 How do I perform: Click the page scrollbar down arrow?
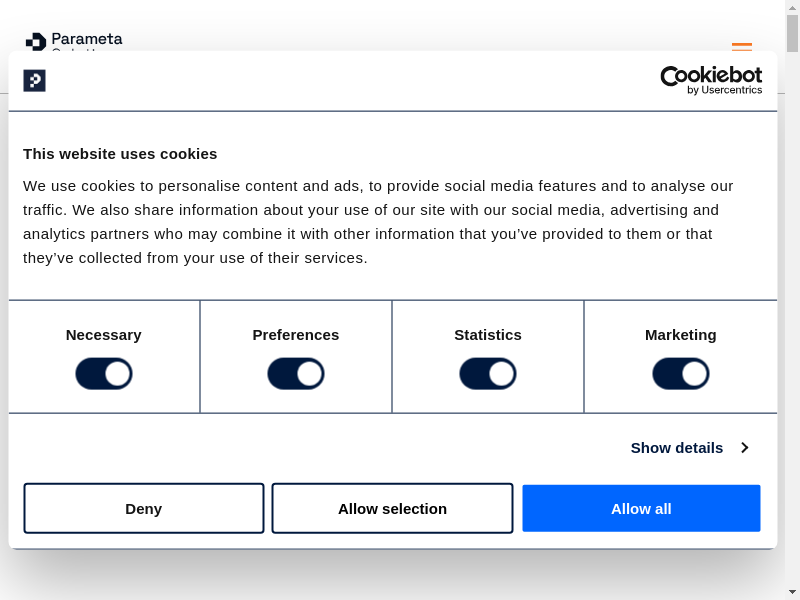click(792, 591)
